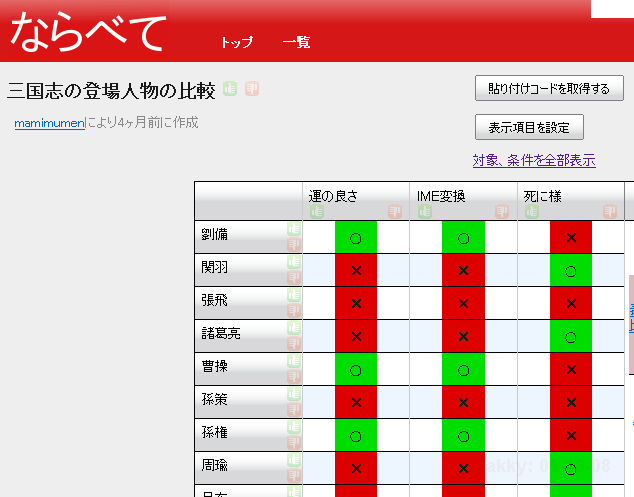This screenshot has height=497, width=634.
Task: Click 劉備's red × cell under 死に様
Action: [571, 237]
